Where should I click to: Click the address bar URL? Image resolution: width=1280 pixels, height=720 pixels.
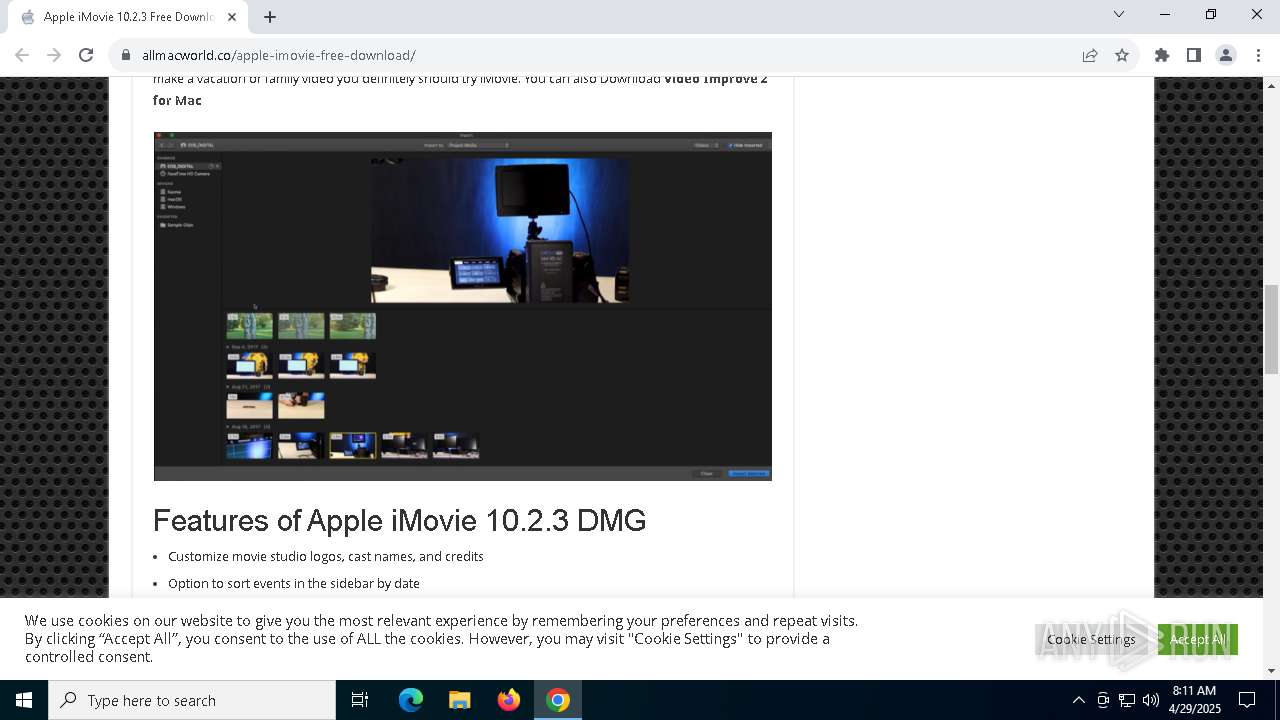tap(279, 55)
